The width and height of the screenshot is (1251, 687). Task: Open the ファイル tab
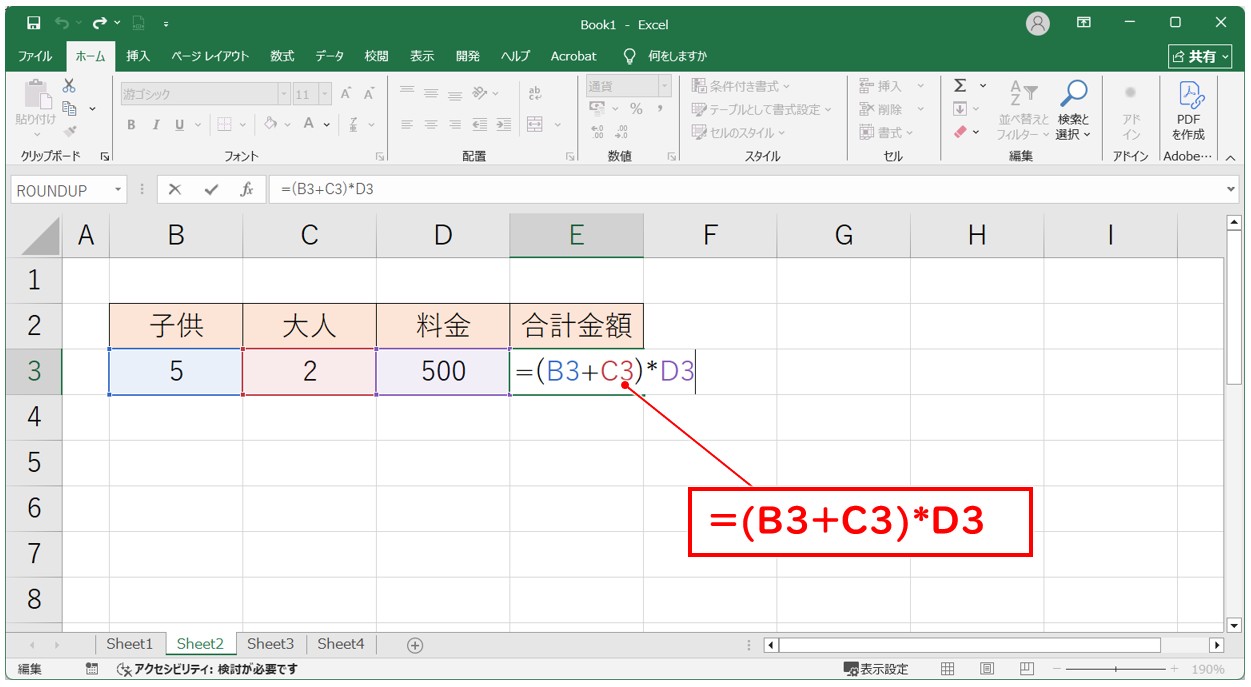pos(35,56)
